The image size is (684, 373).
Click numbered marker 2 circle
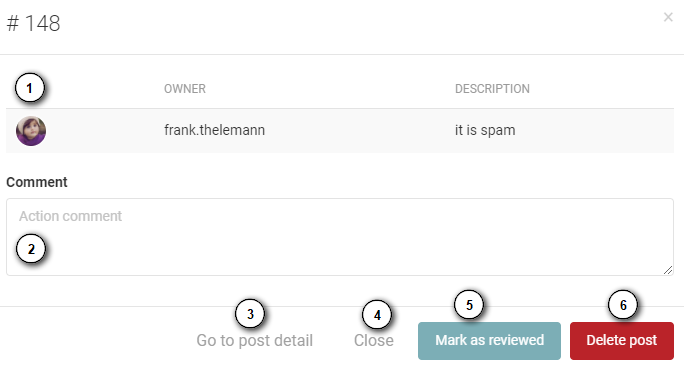point(31,249)
